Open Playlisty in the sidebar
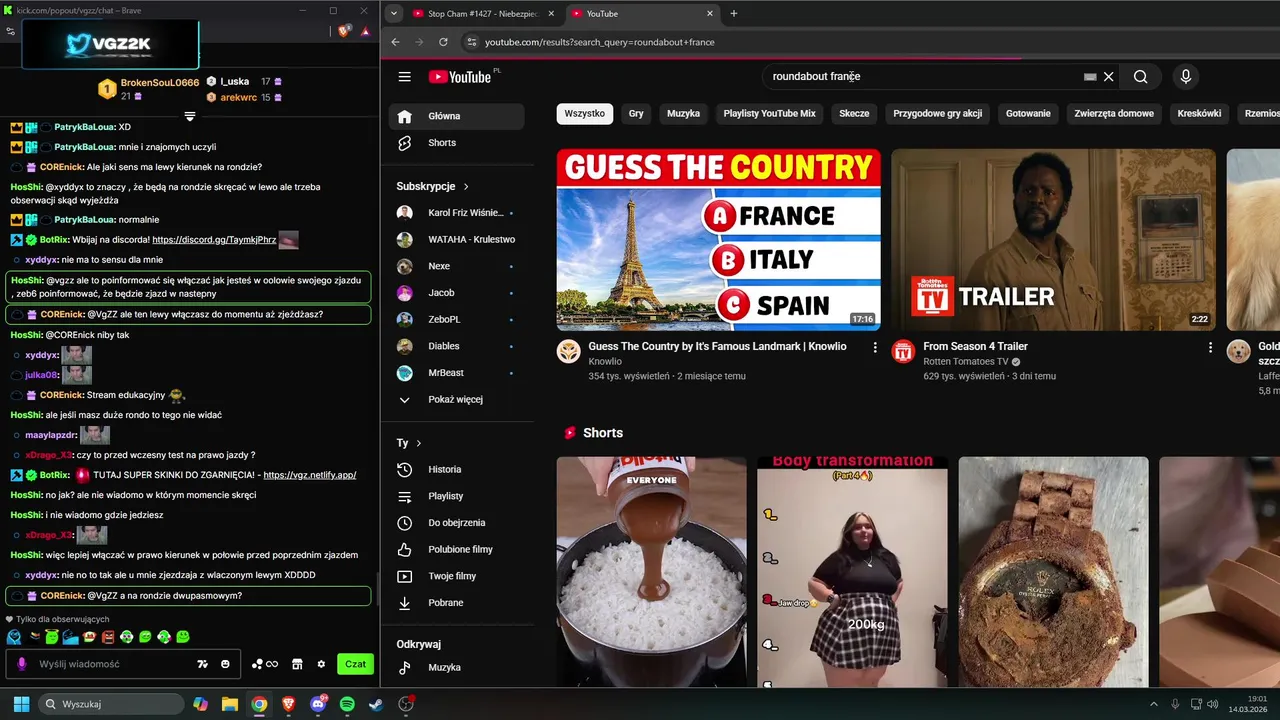This screenshot has height=720, width=1280. tap(456, 496)
